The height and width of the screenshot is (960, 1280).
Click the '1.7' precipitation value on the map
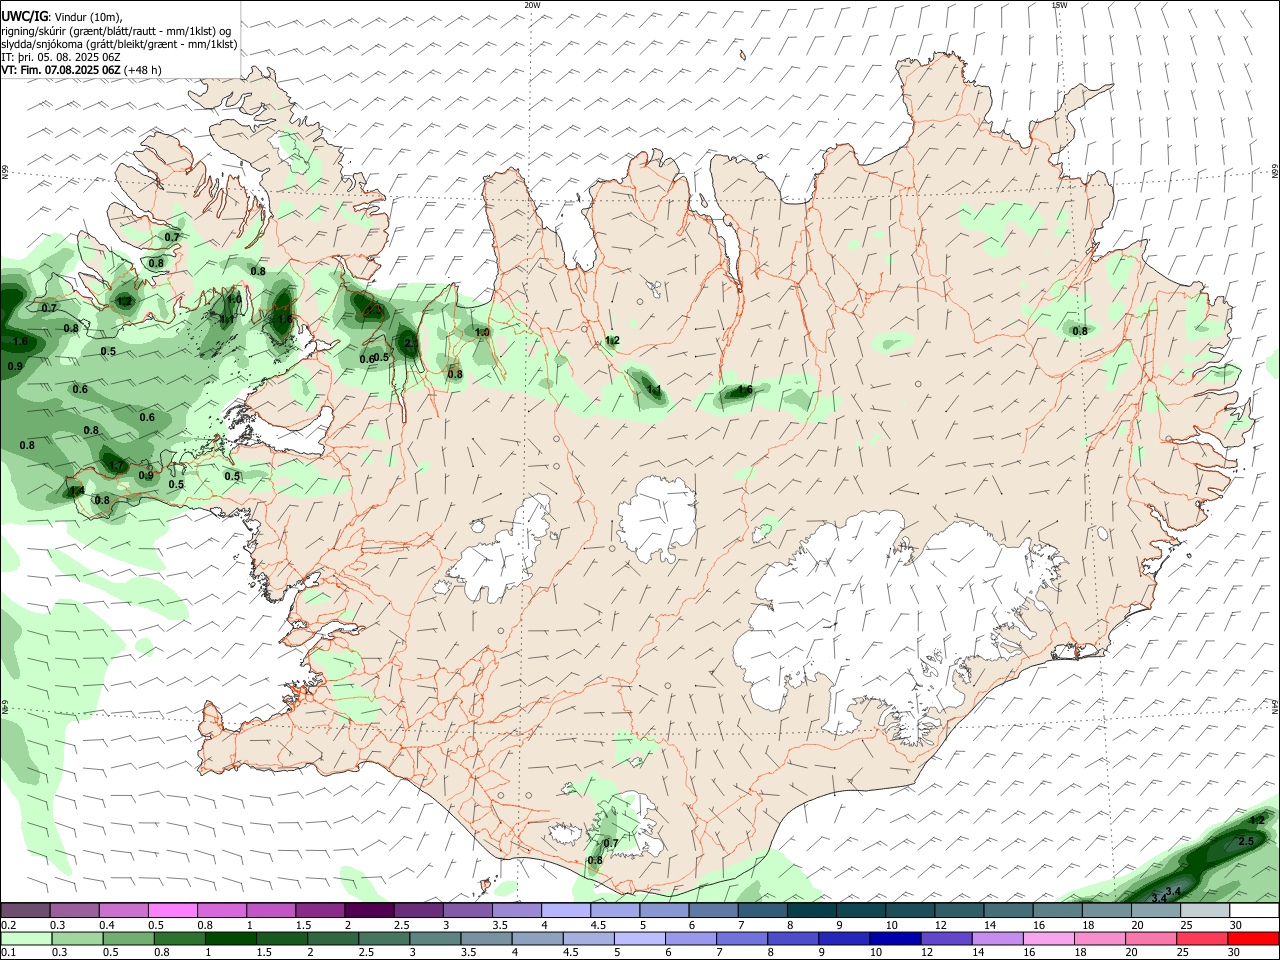tap(116, 465)
